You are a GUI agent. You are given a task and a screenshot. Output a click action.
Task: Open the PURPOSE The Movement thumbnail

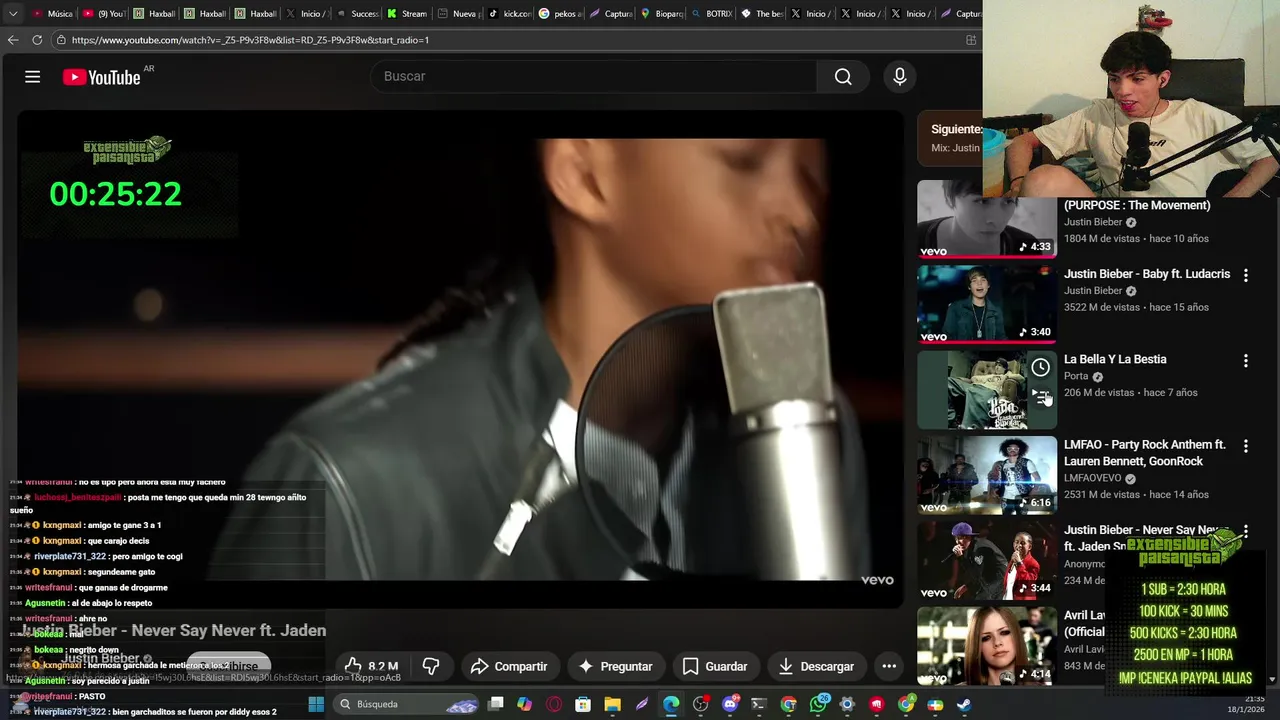pyautogui.click(x=987, y=218)
